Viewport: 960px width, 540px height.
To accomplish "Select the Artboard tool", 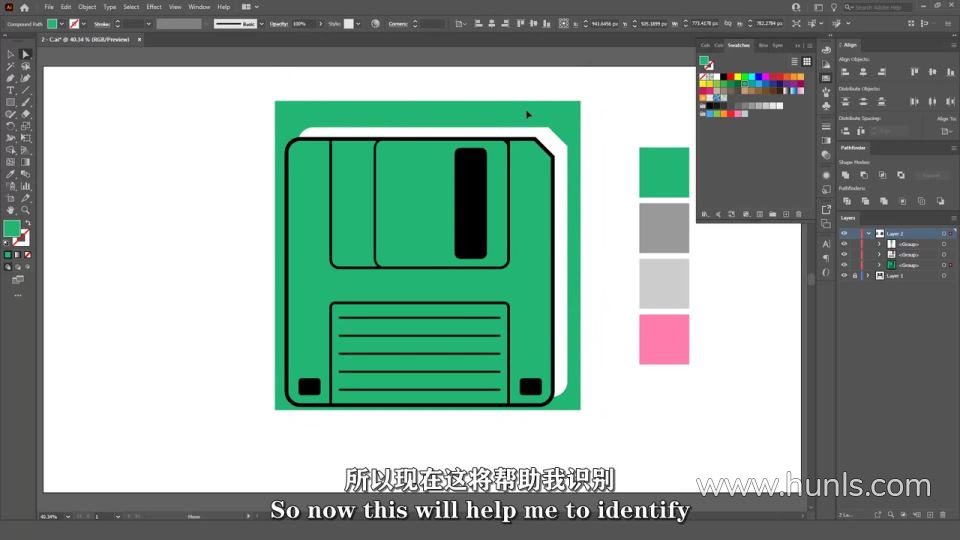I will 10,198.
